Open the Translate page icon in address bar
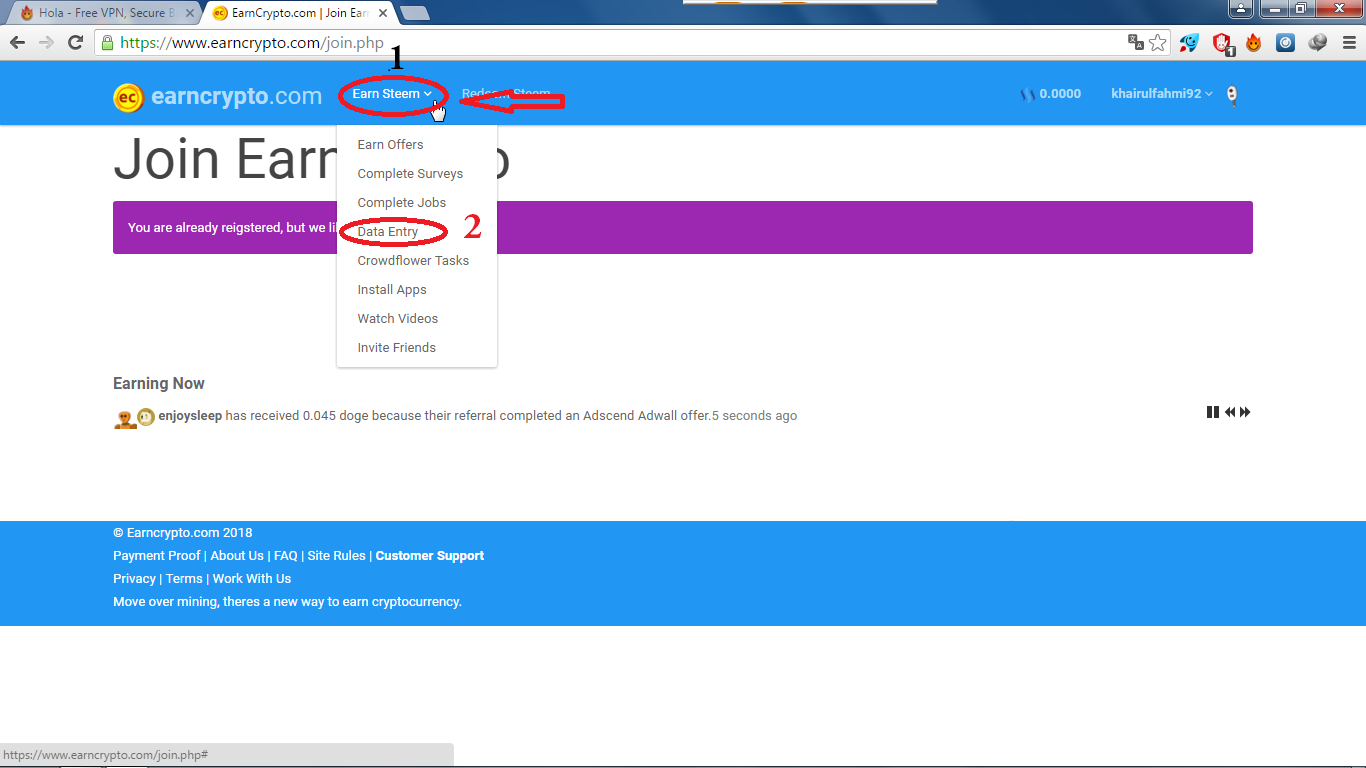 coord(1136,42)
